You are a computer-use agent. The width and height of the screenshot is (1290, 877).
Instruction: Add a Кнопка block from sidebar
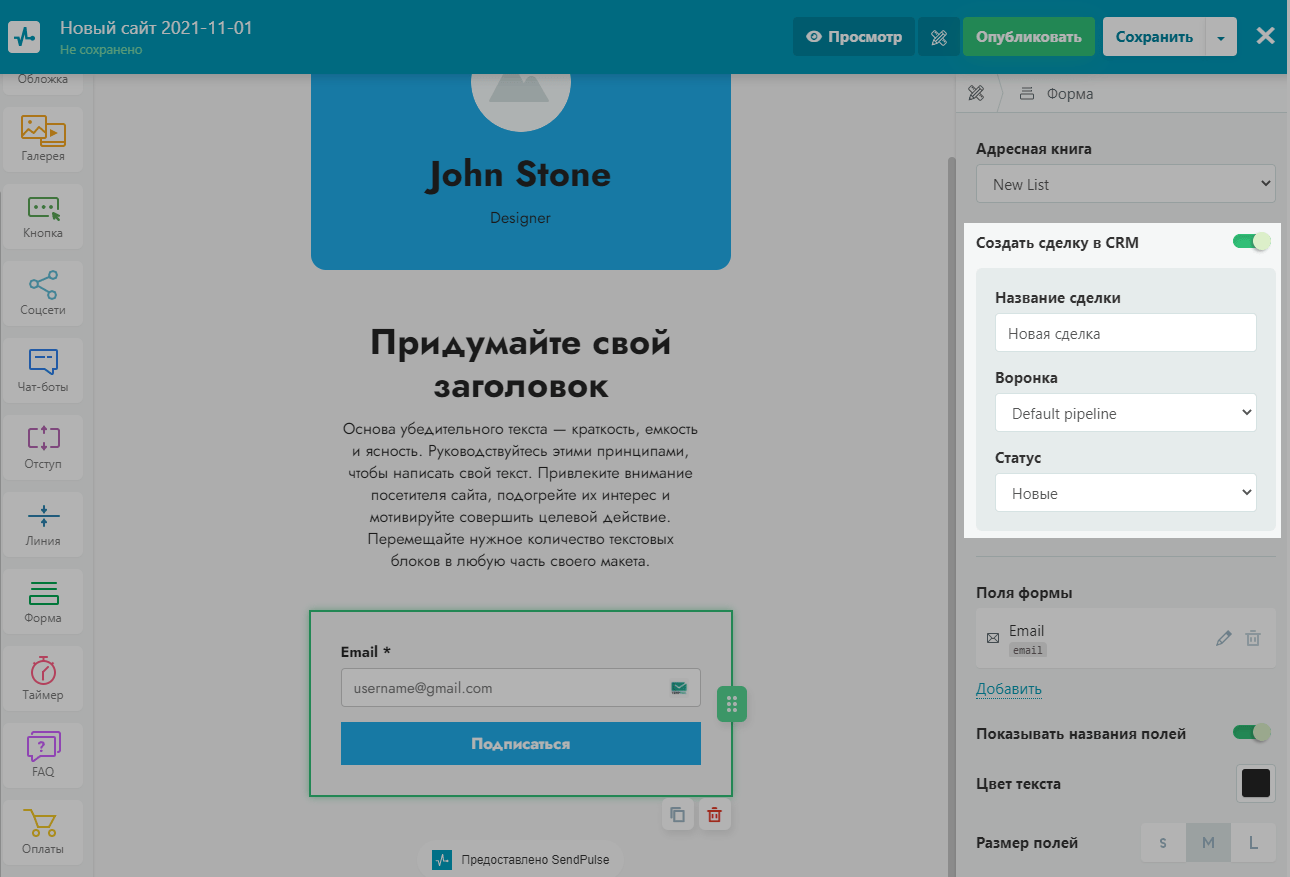43,216
